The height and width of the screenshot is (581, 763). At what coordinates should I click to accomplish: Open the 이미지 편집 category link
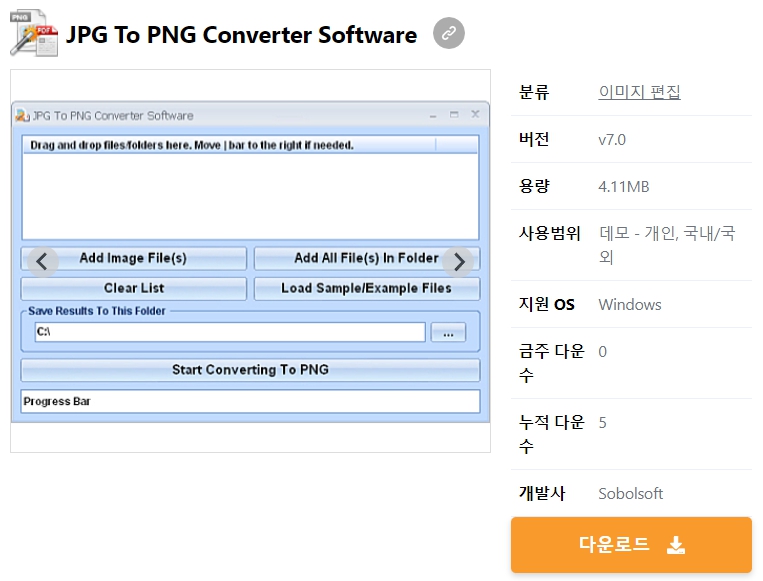coord(639,91)
